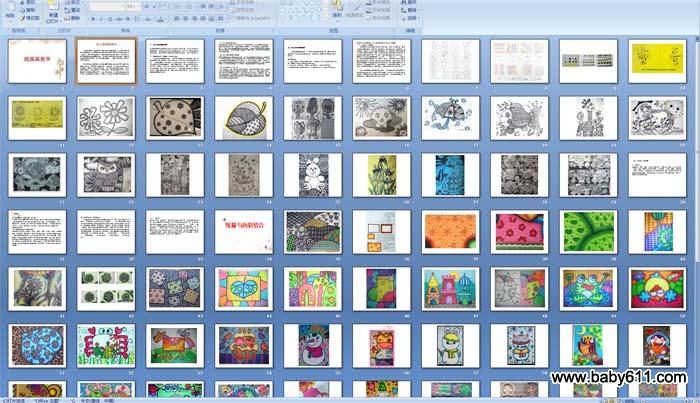
Task: Open the Font group dialog launcher
Action: [168, 30]
